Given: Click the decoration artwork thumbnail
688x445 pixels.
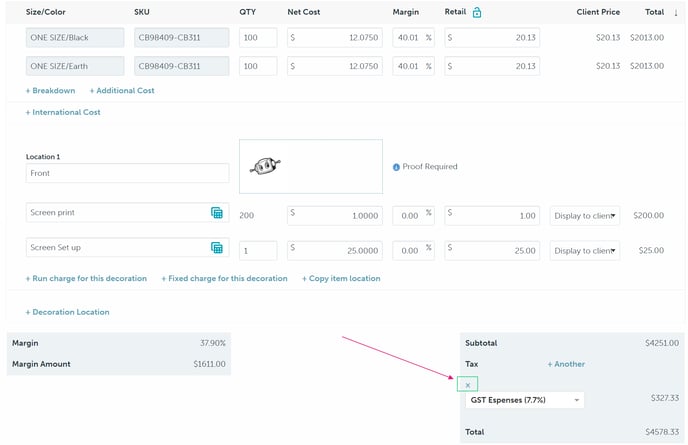Looking at the screenshot, I should 310,166.
